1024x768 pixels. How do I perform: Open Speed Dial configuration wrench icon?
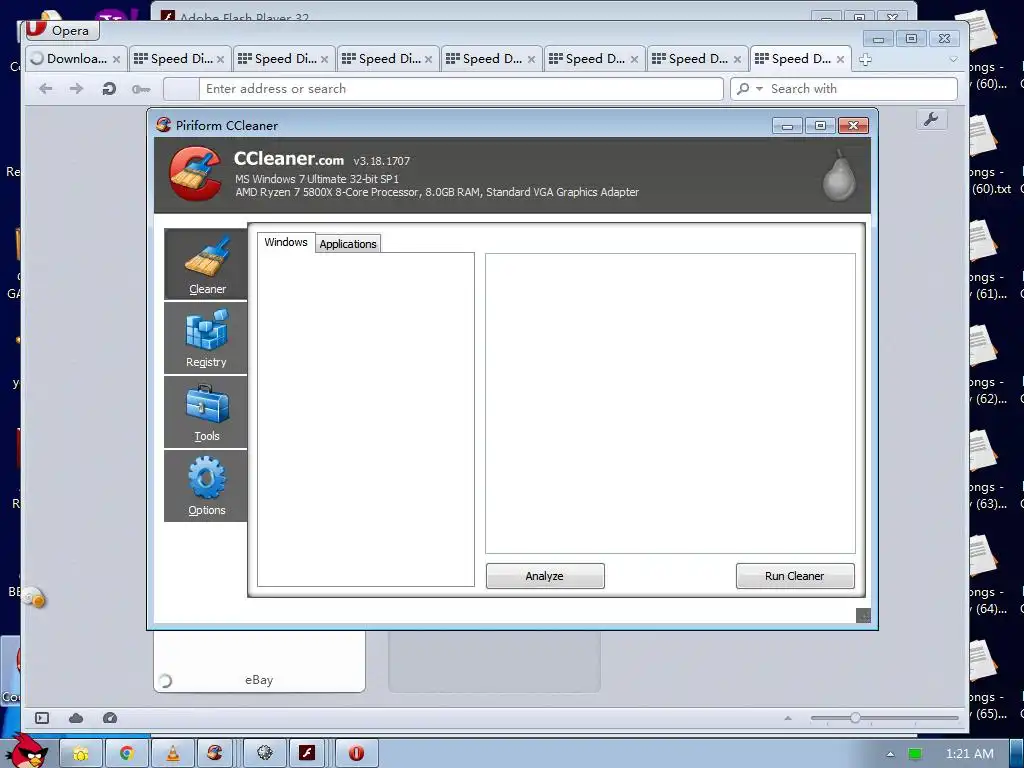[931, 120]
